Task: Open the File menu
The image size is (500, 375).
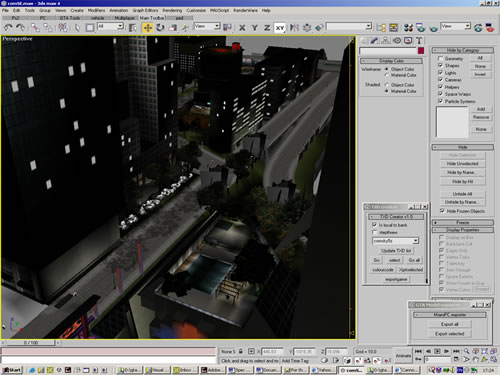Action: pyautogui.click(x=5, y=10)
